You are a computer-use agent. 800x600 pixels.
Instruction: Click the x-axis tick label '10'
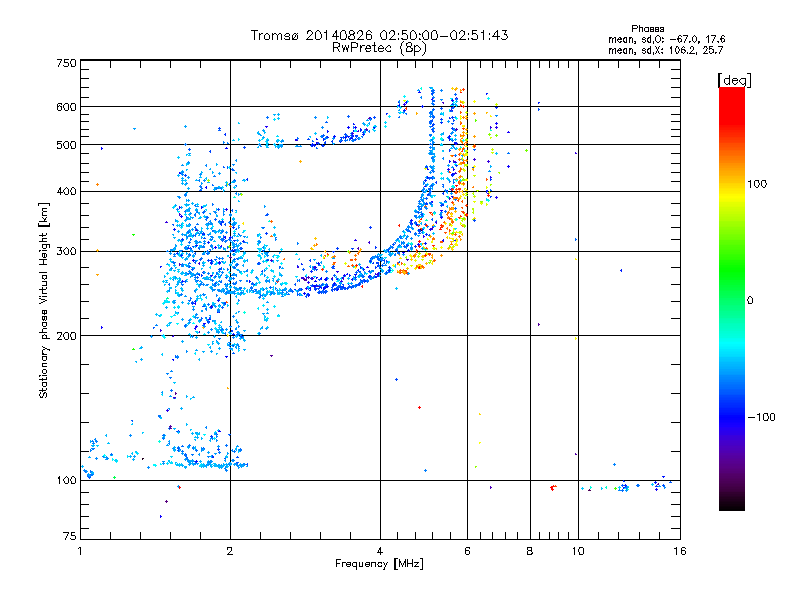tap(578, 551)
